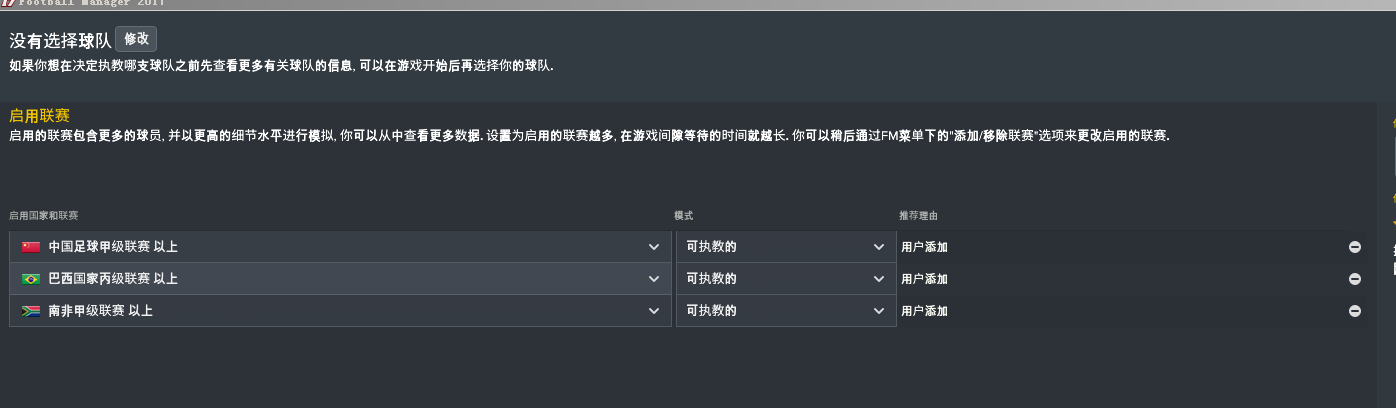Click the 启用国家和联赛 column header
1396x408 pixels.
pyautogui.click(x=43, y=216)
